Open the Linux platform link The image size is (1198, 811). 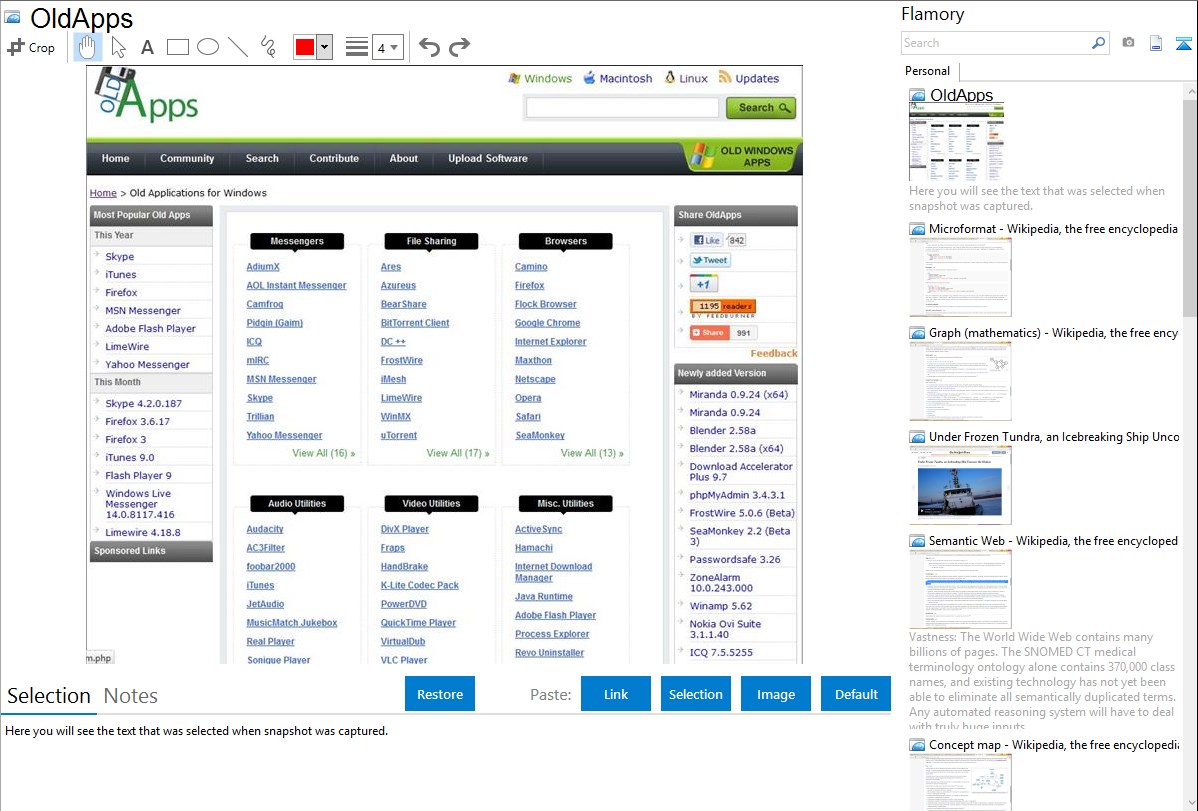pos(686,78)
